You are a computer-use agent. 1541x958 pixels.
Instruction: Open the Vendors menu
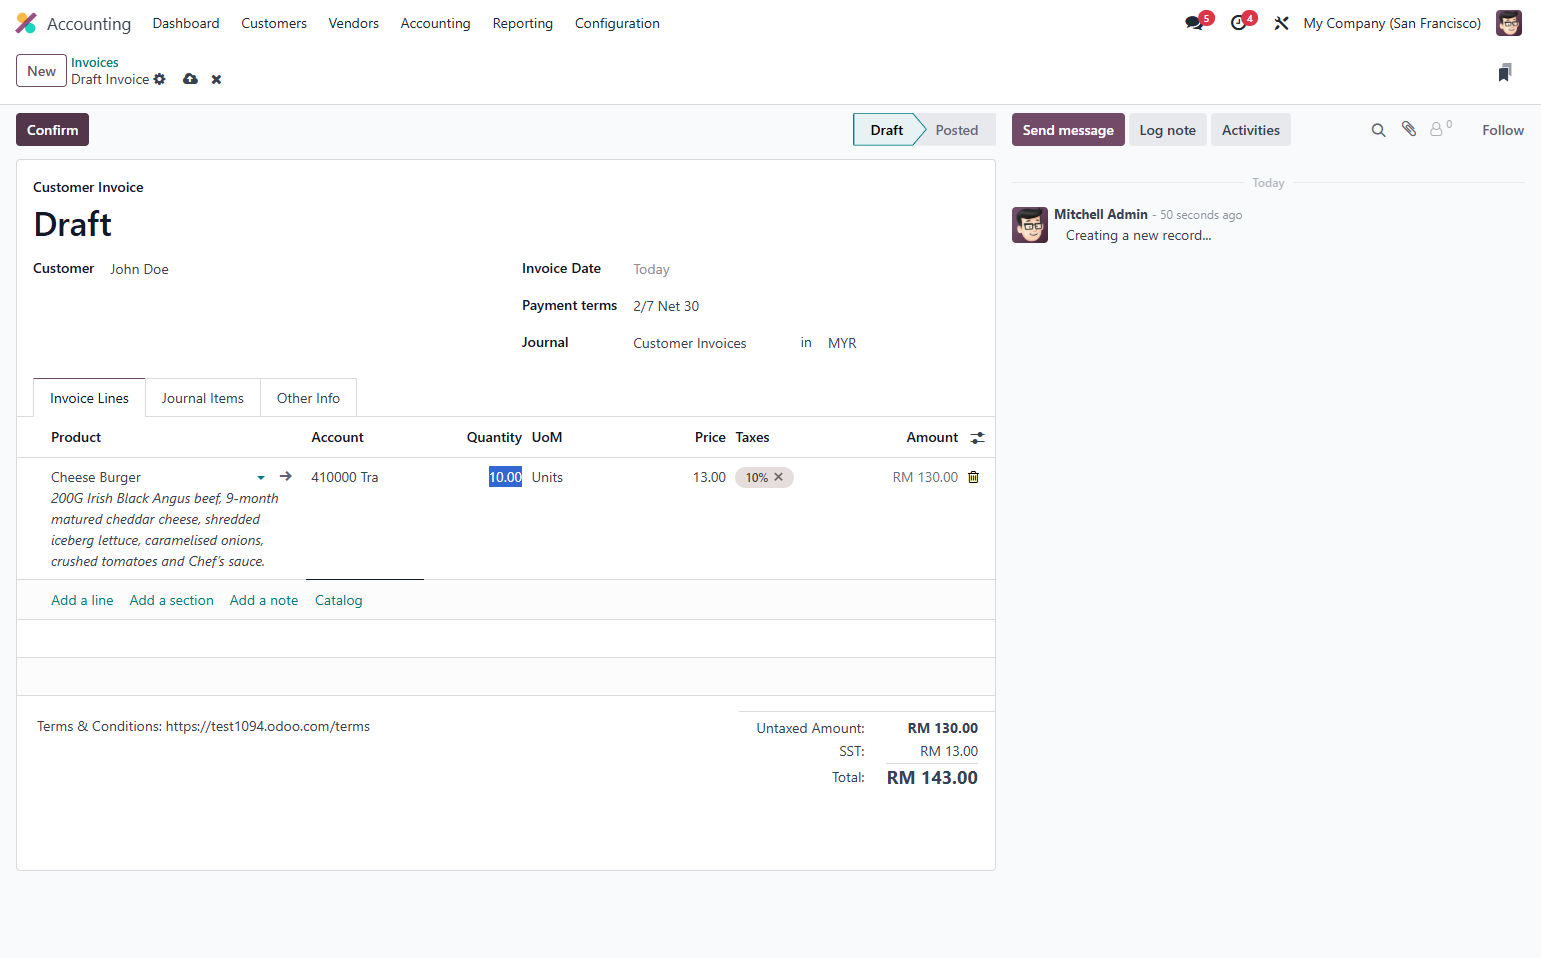354,23
